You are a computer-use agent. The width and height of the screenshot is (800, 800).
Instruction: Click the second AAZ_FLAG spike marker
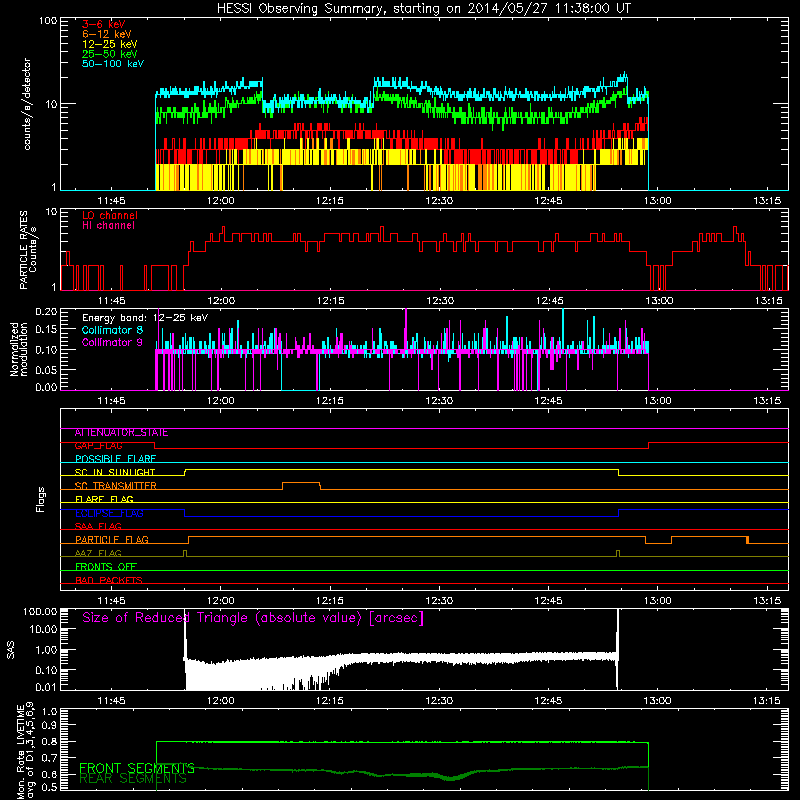pos(618,553)
